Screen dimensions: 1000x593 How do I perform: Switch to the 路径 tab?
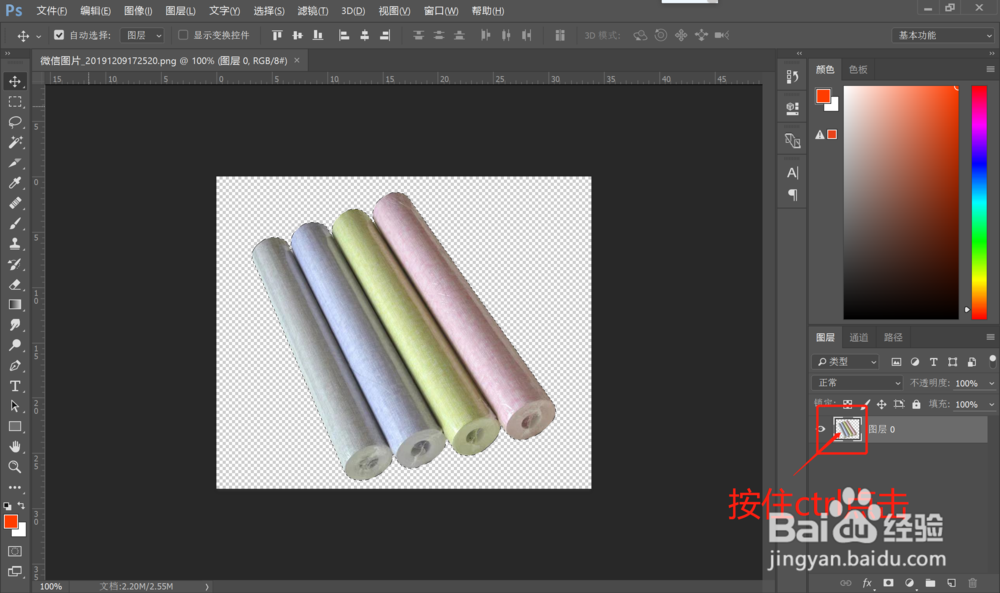pos(893,337)
